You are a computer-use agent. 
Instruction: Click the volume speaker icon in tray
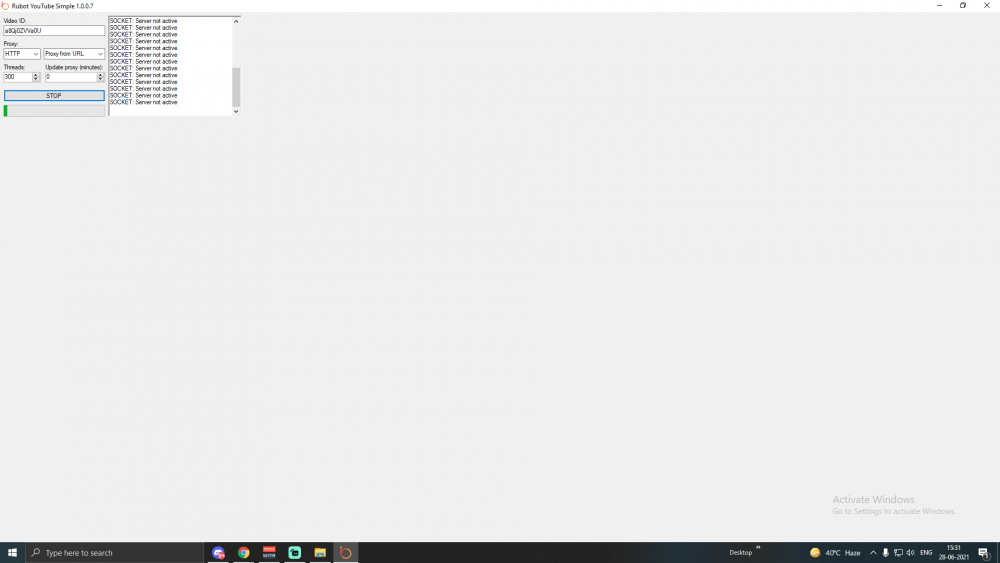pos(910,552)
